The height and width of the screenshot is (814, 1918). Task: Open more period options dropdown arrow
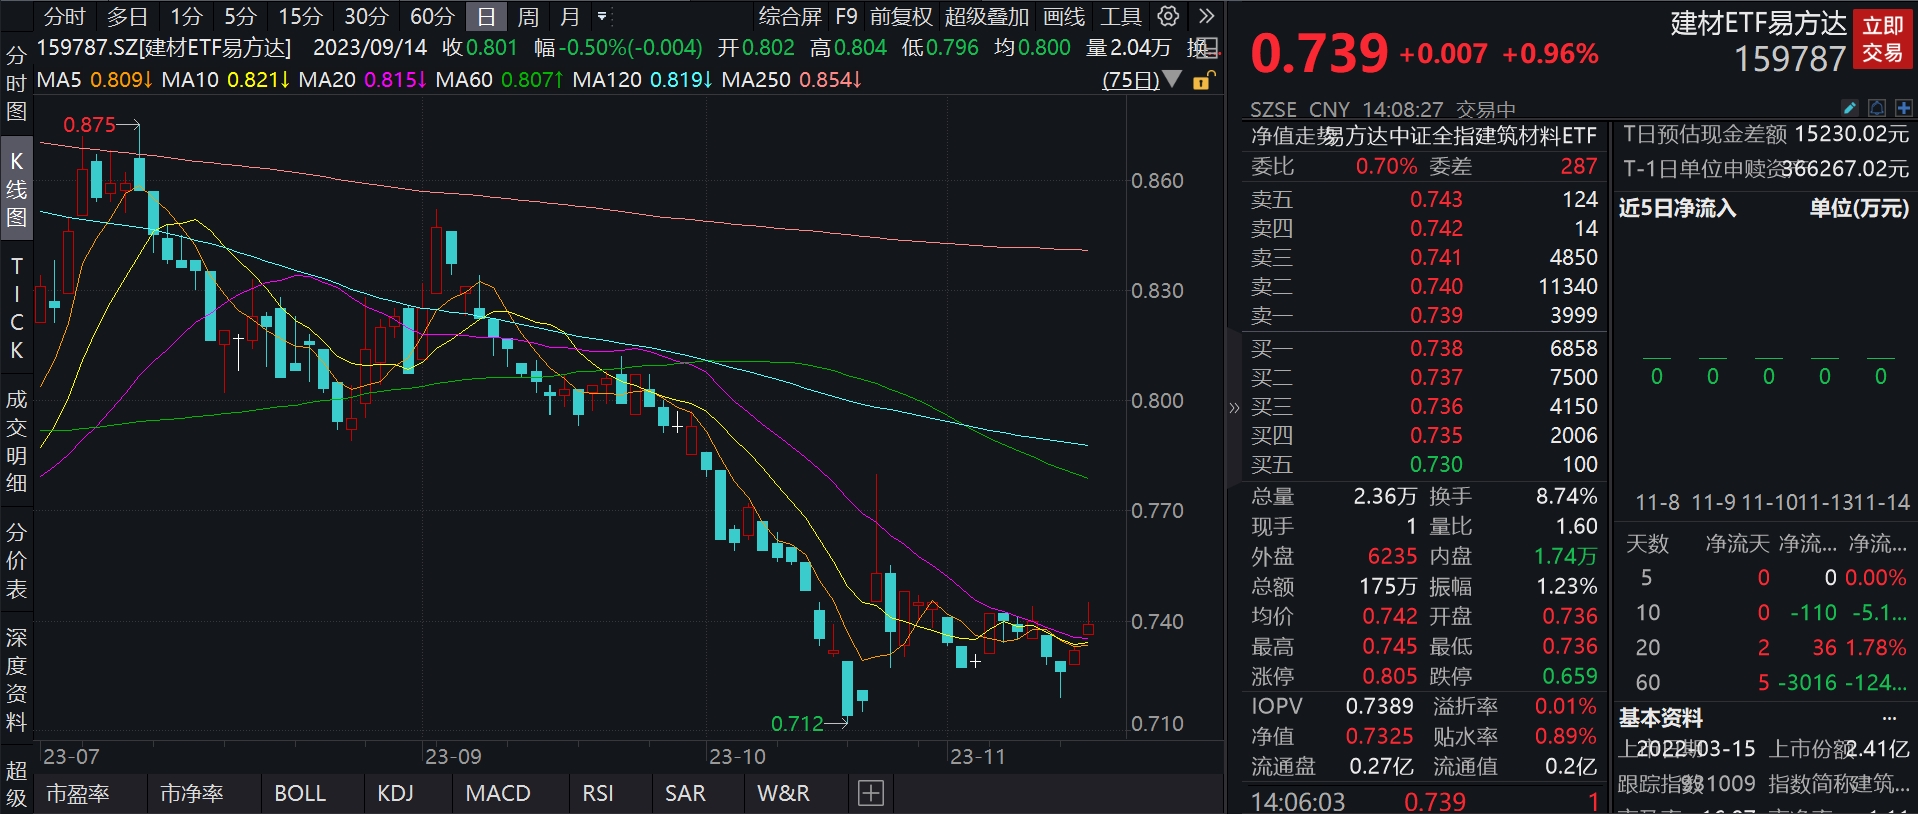click(x=602, y=17)
